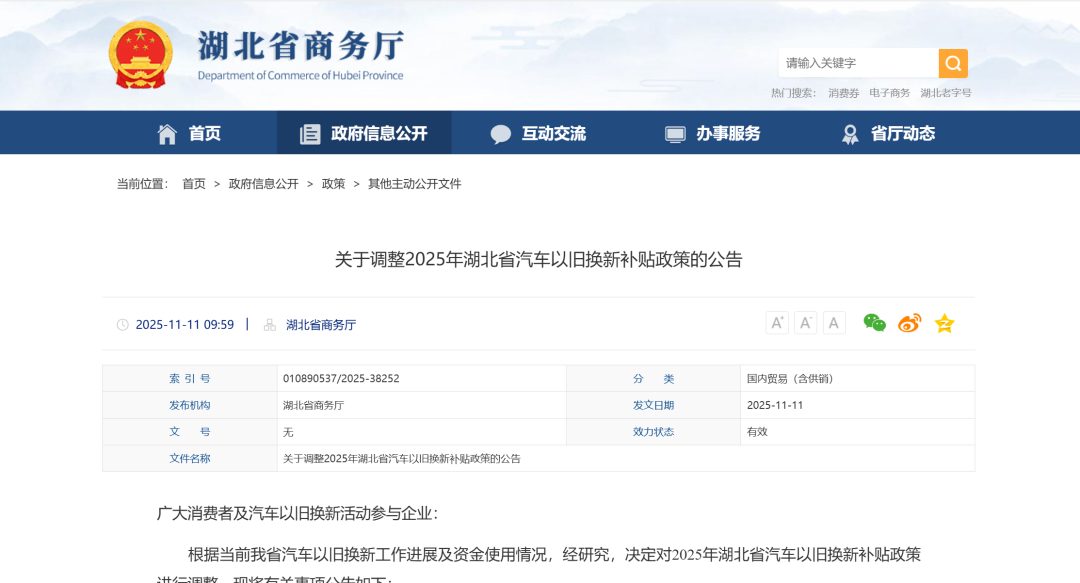Click hot search term 湖北老字号

pyautogui.click(x=945, y=93)
